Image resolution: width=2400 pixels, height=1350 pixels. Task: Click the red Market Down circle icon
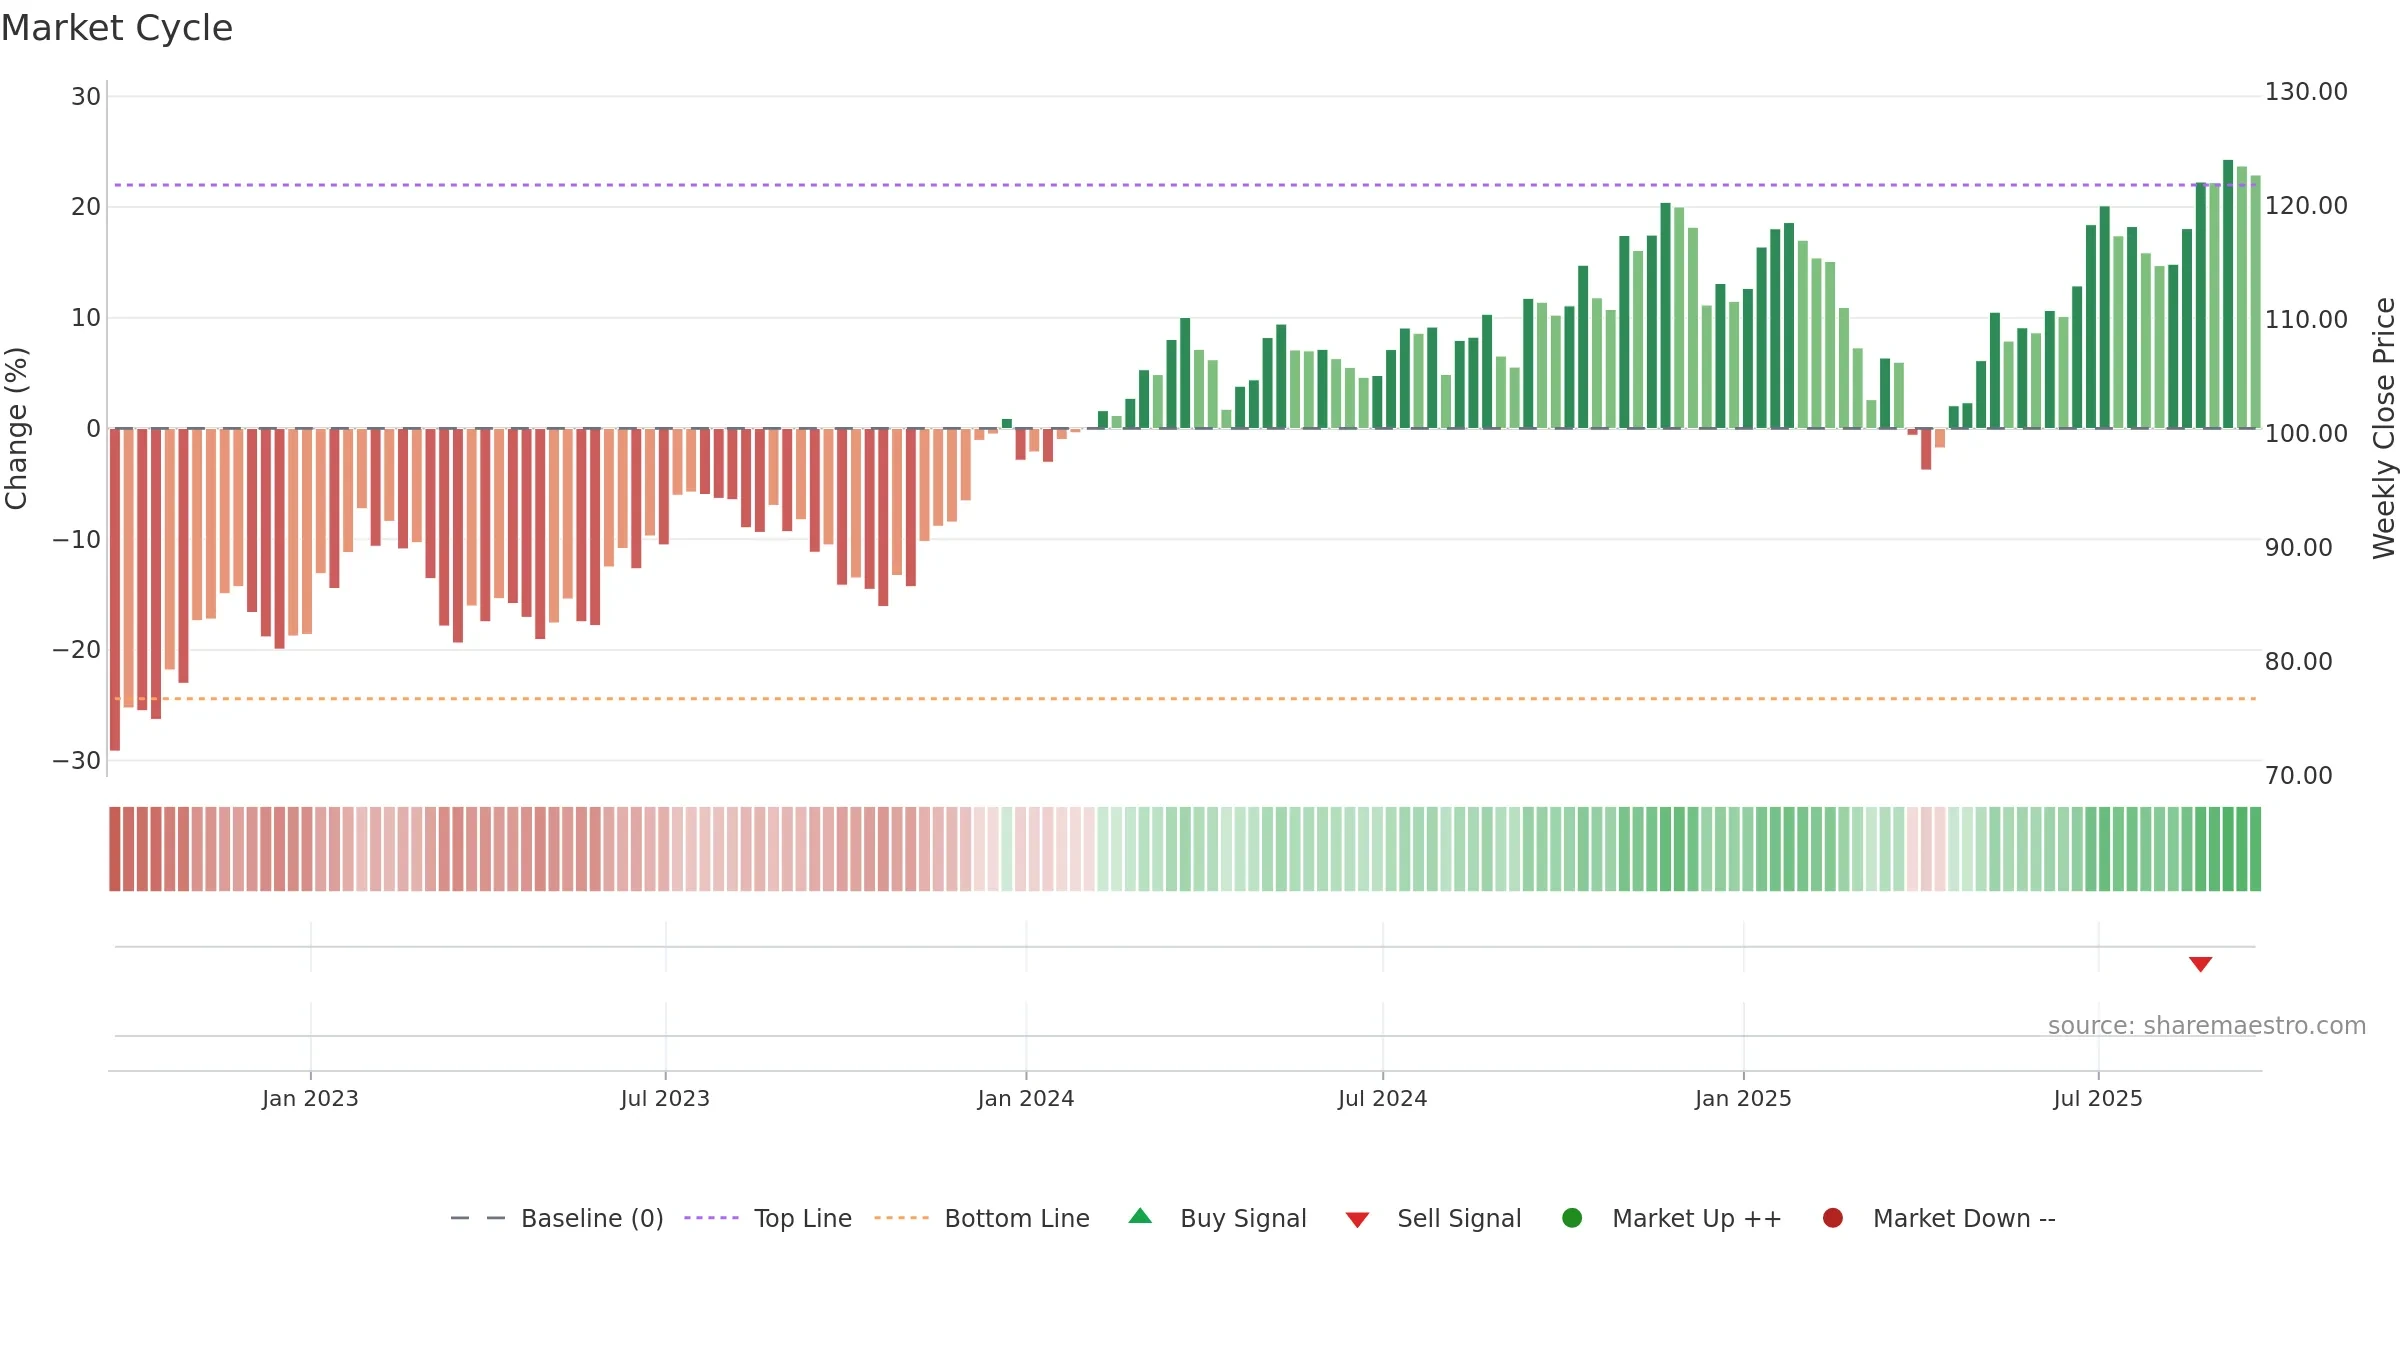point(1833,1218)
